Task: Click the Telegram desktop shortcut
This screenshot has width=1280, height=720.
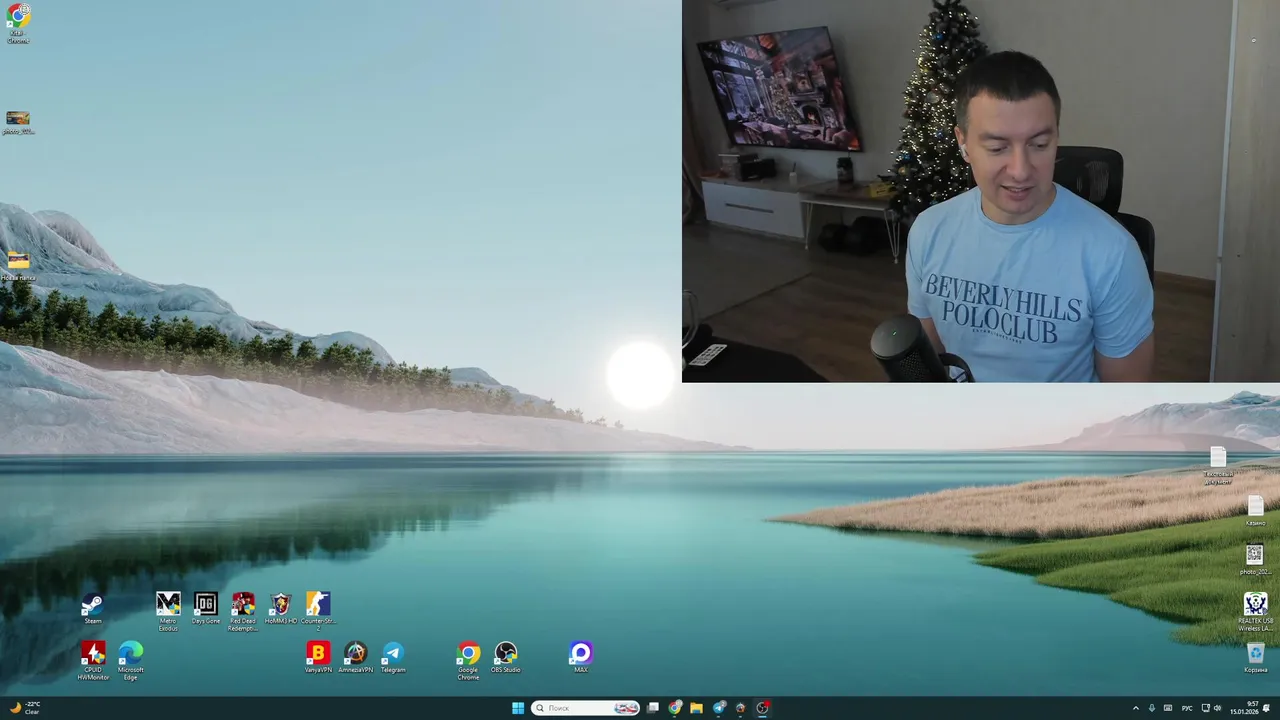Action: (x=393, y=657)
